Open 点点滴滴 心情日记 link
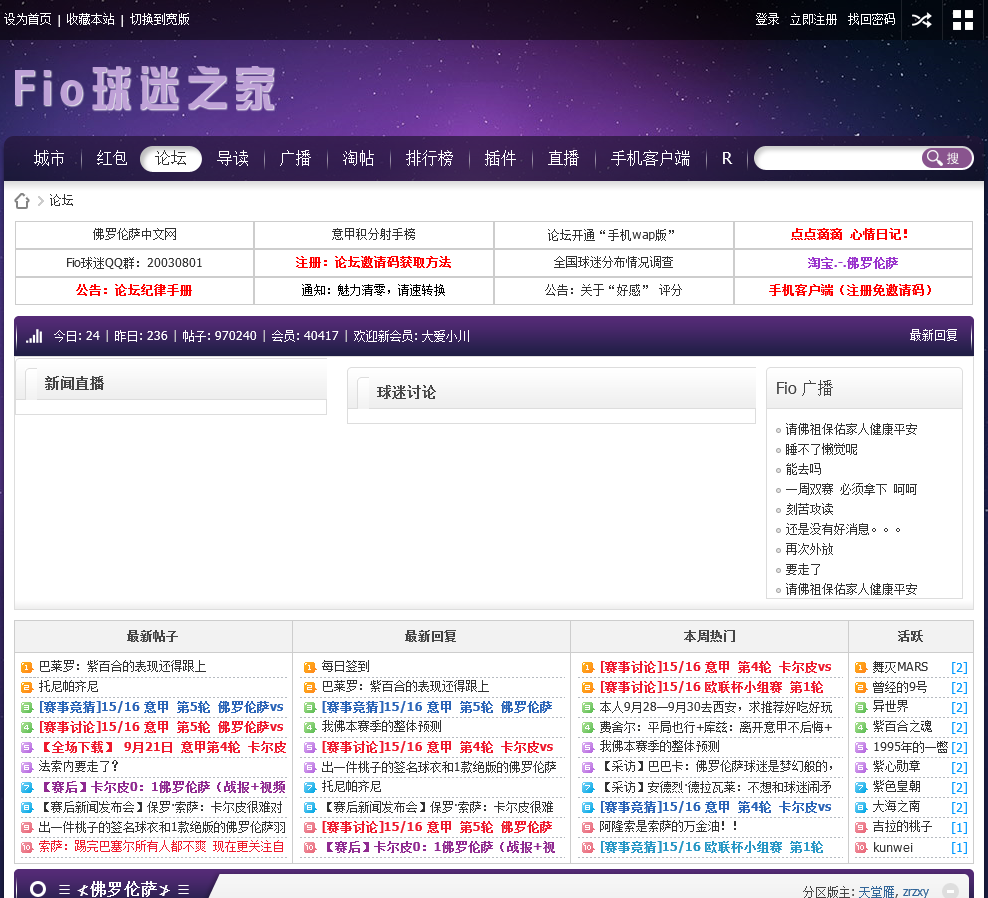The width and height of the screenshot is (988, 898). [x=849, y=234]
